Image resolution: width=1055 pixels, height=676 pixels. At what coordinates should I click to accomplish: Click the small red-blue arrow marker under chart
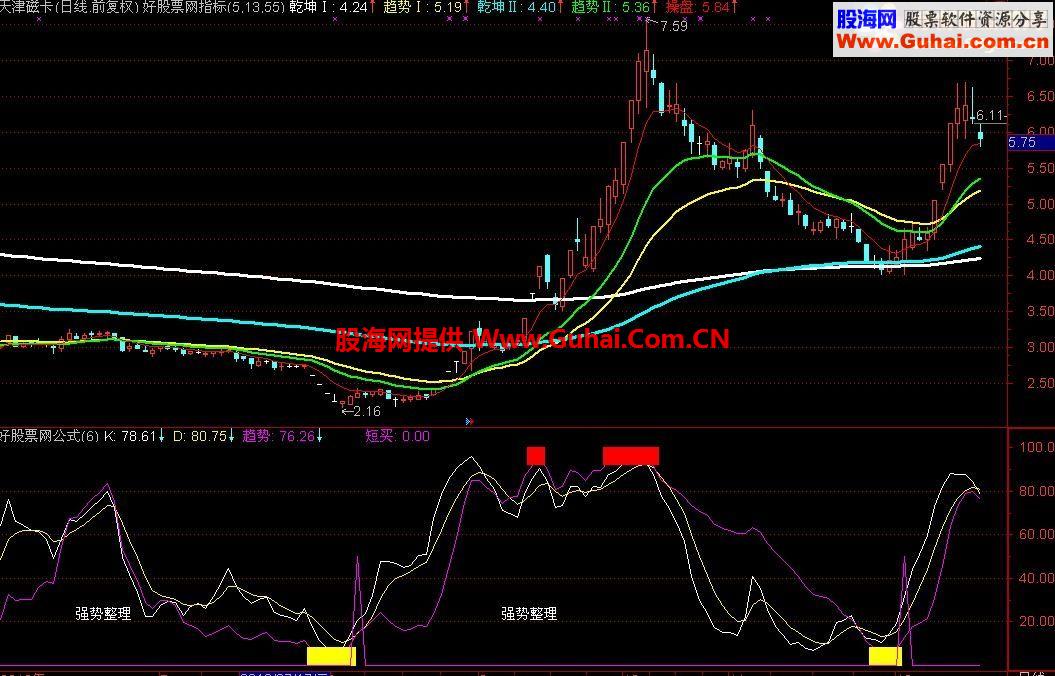tap(469, 422)
